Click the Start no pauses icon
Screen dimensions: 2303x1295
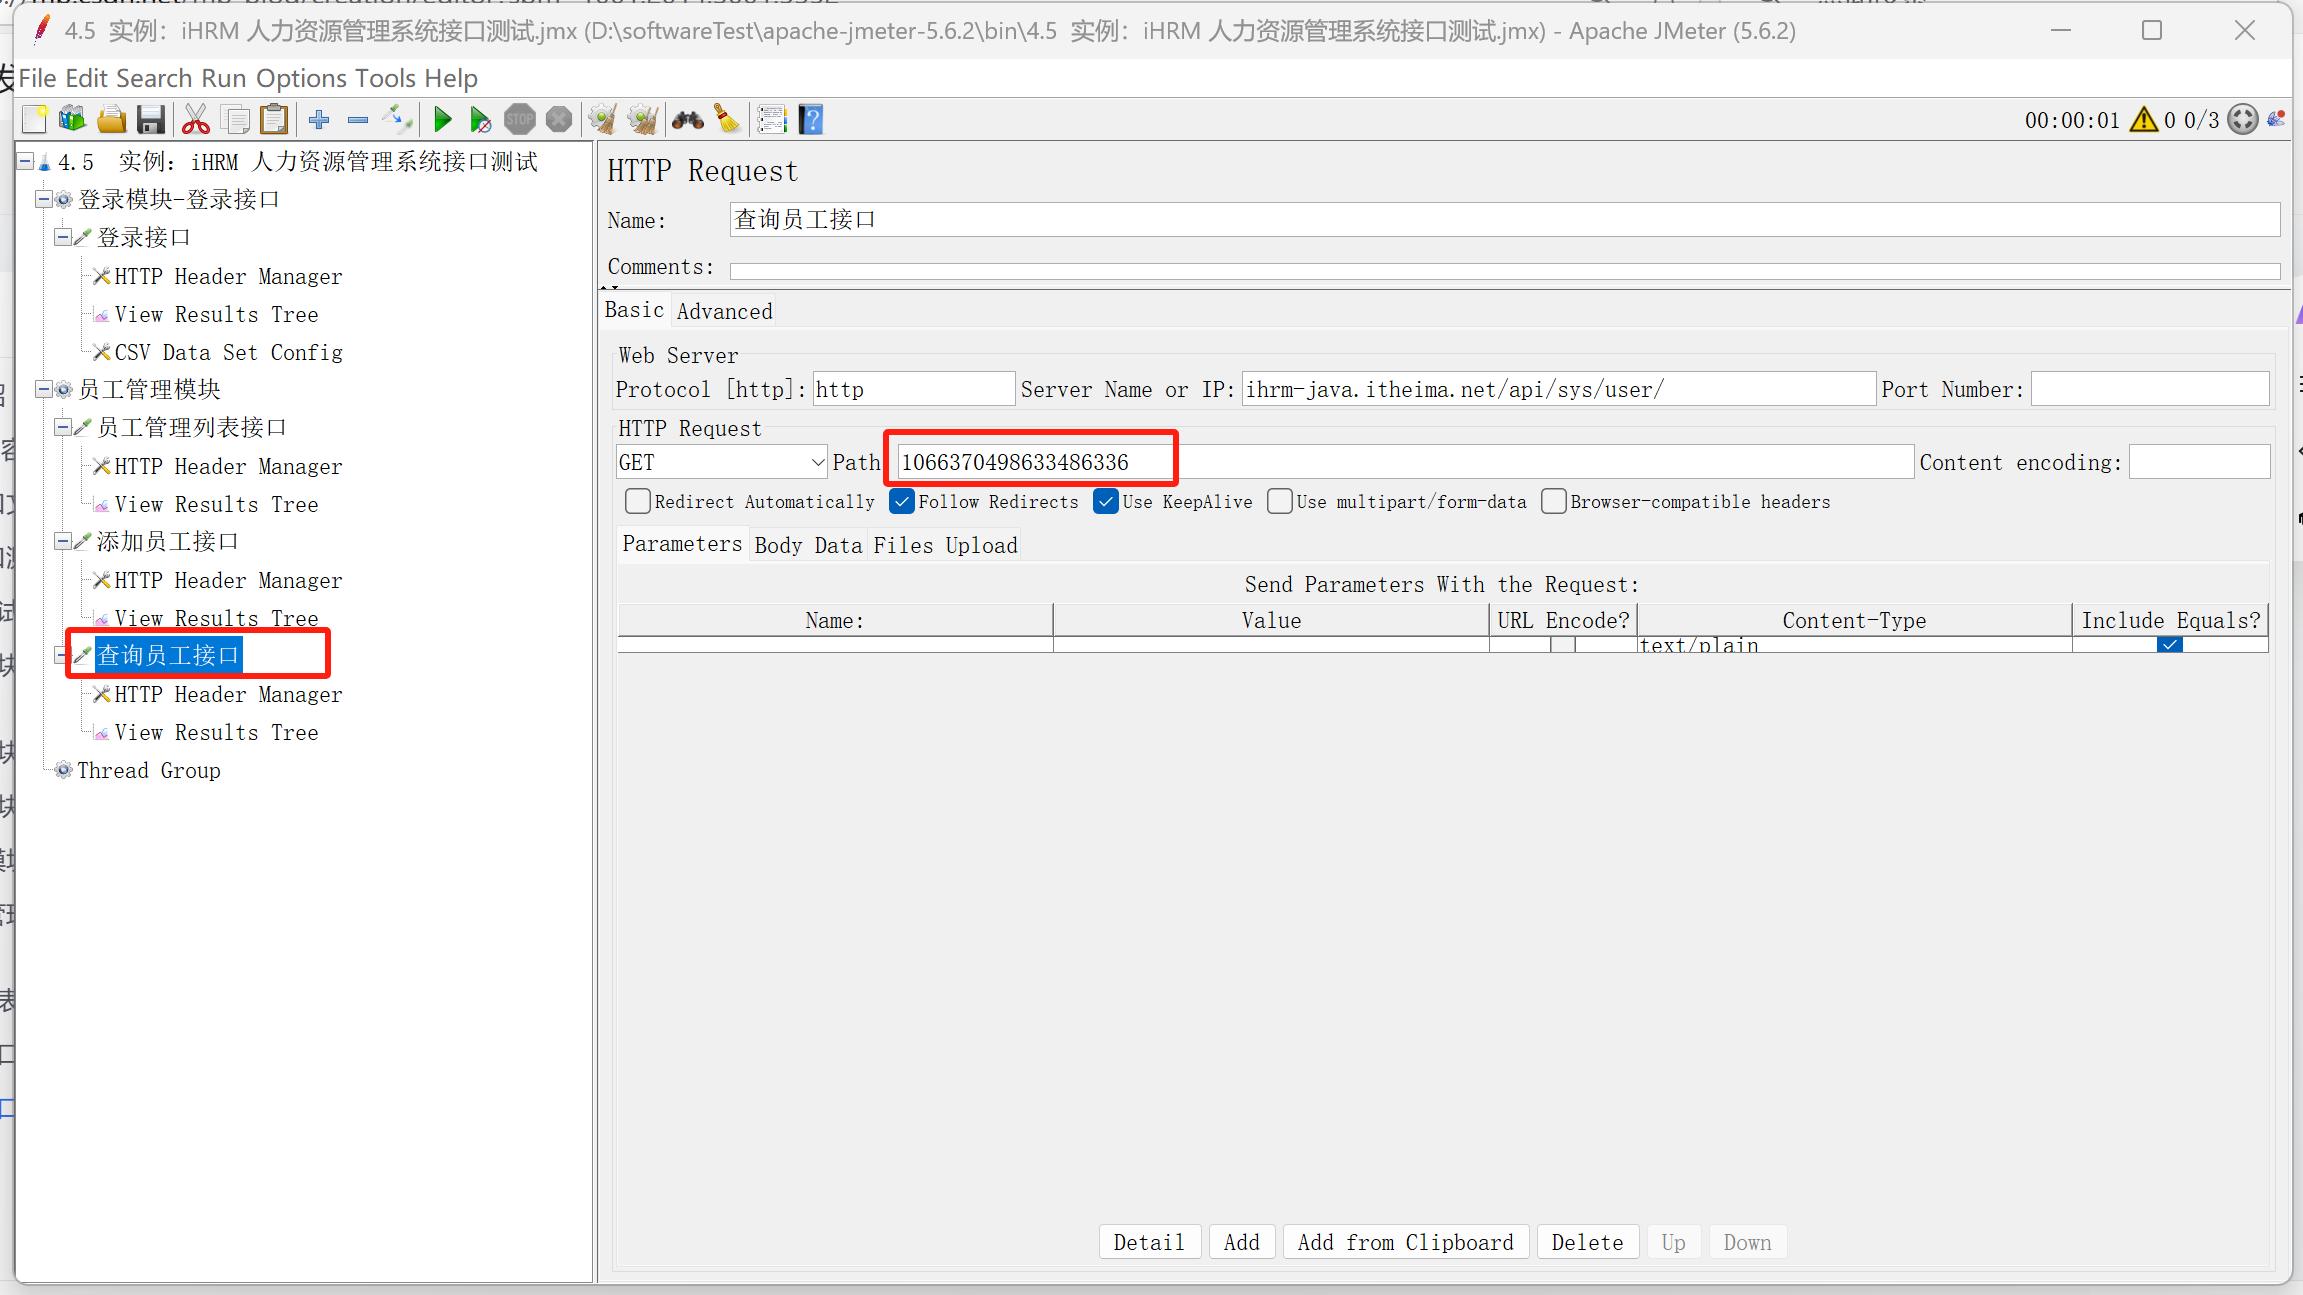pyautogui.click(x=481, y=120)
